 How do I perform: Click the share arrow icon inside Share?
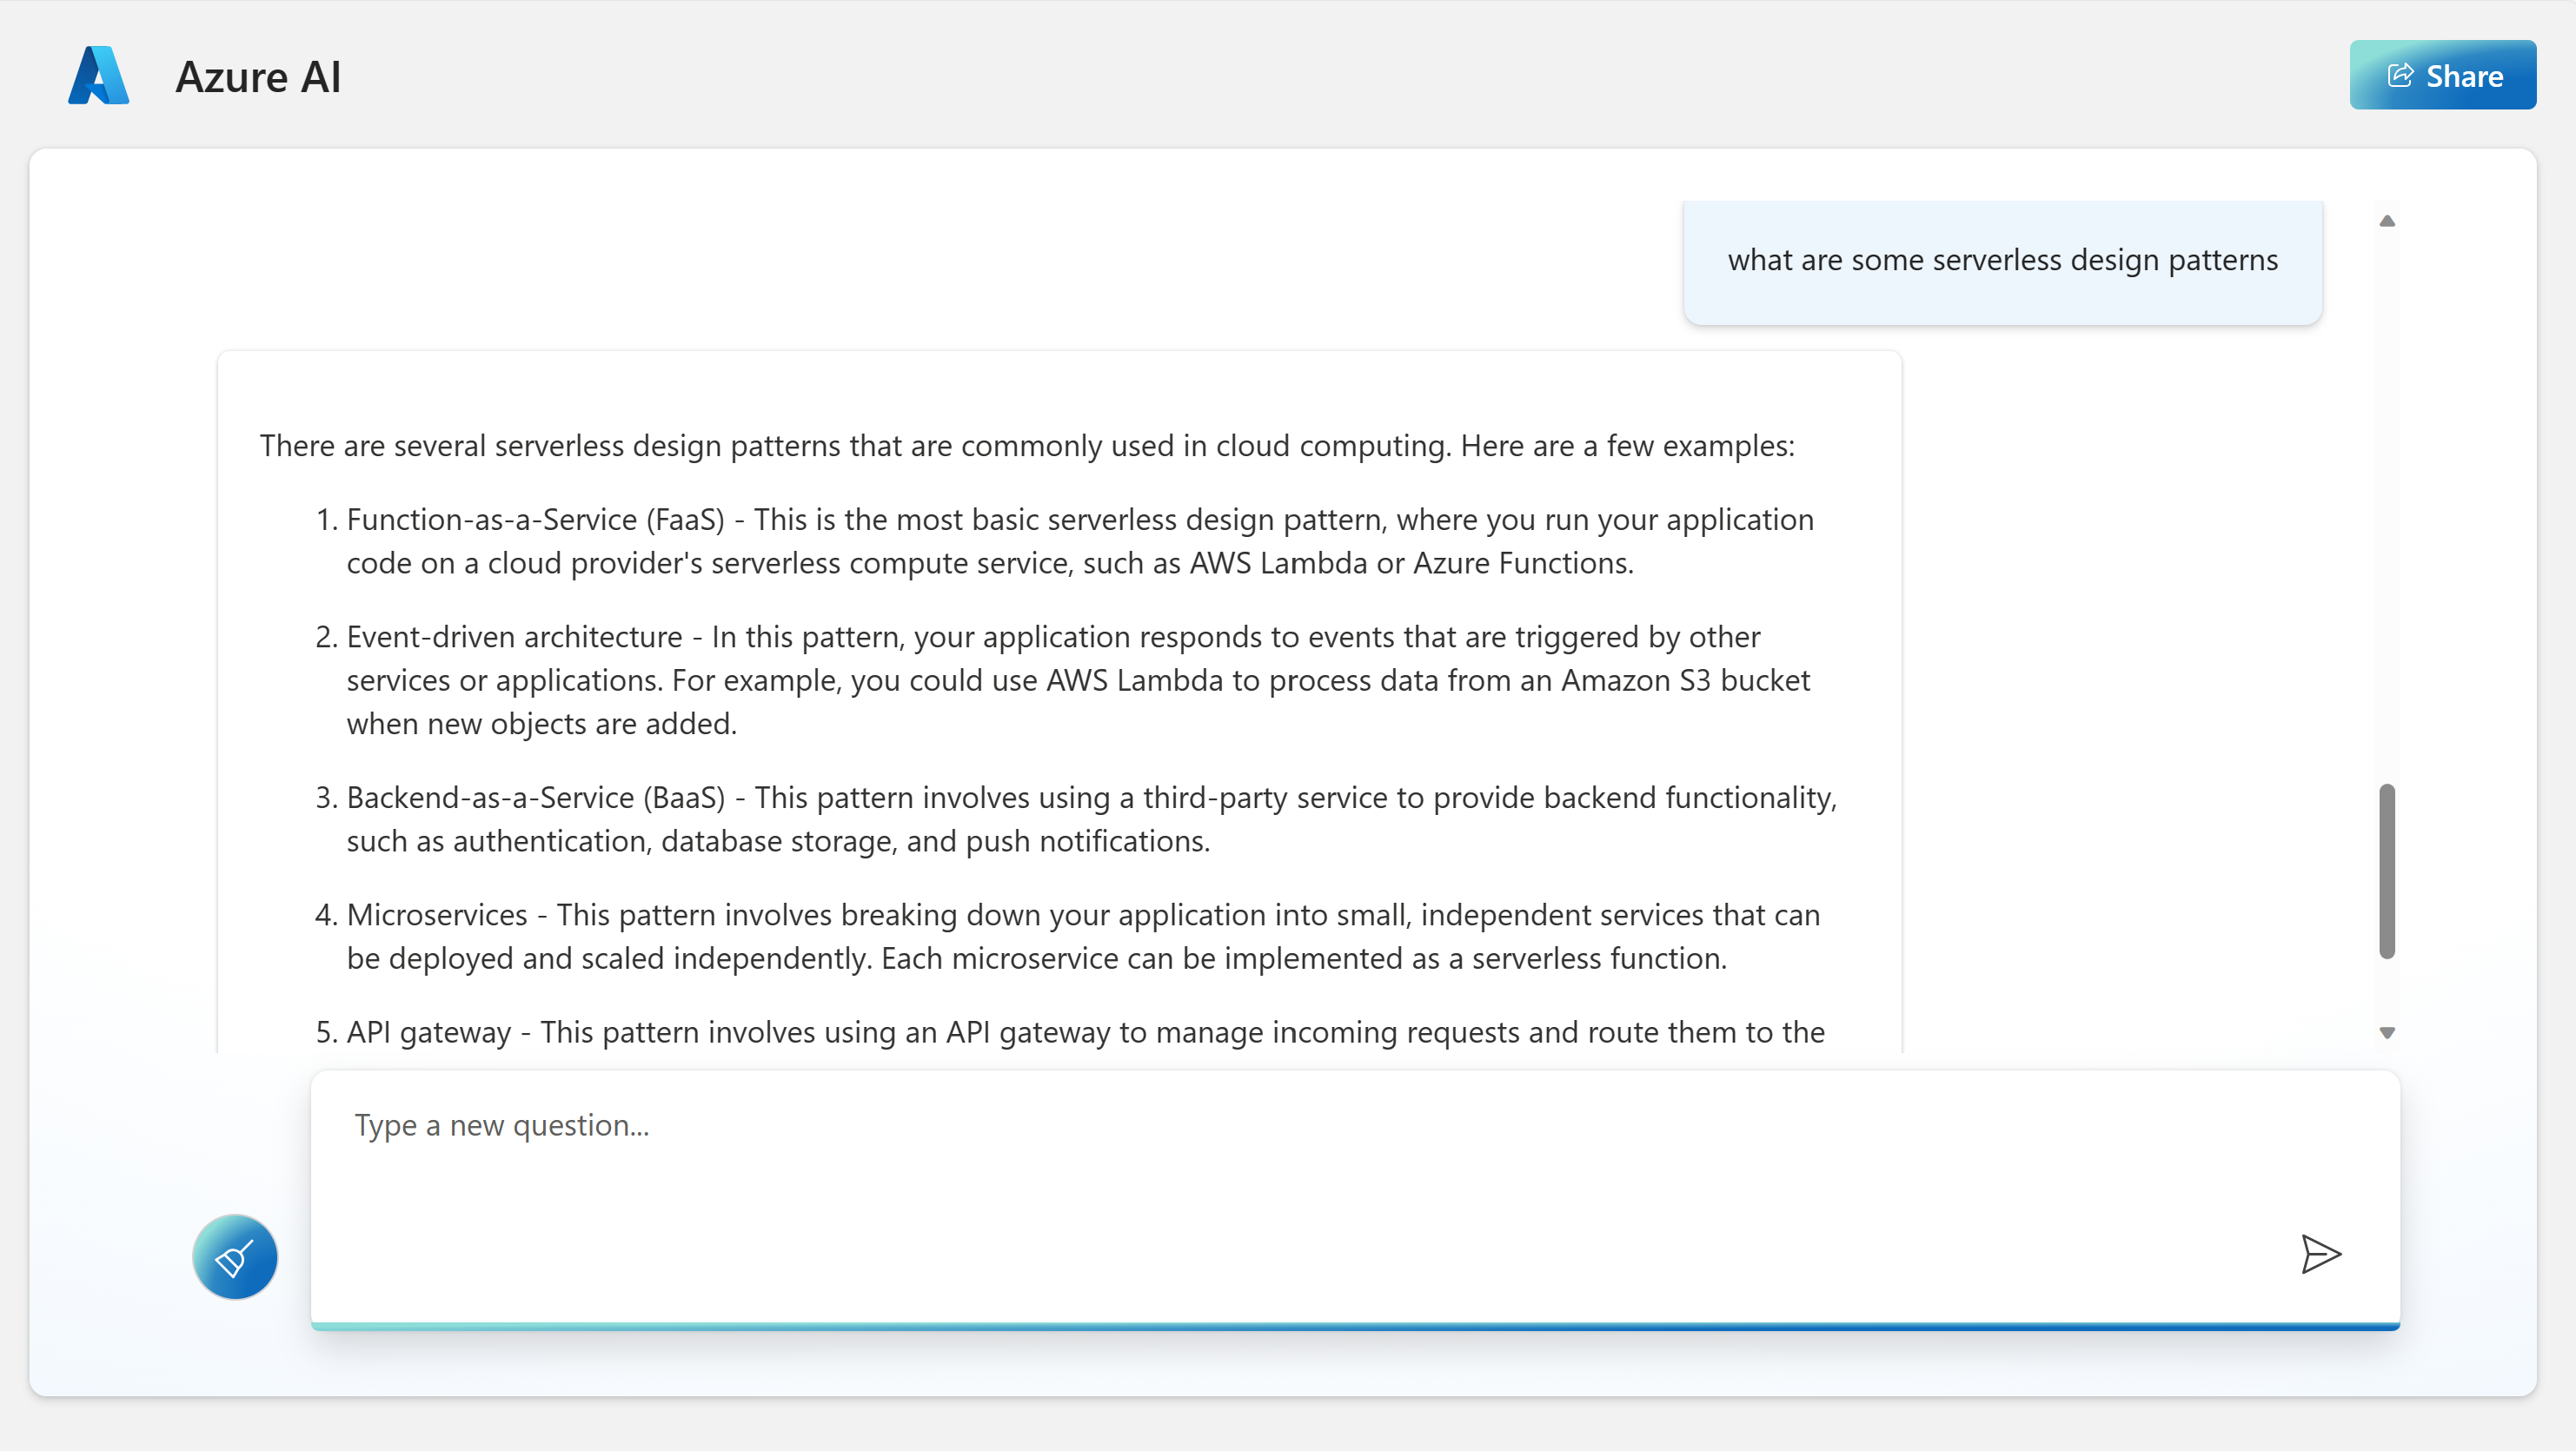coord(2400,76)
